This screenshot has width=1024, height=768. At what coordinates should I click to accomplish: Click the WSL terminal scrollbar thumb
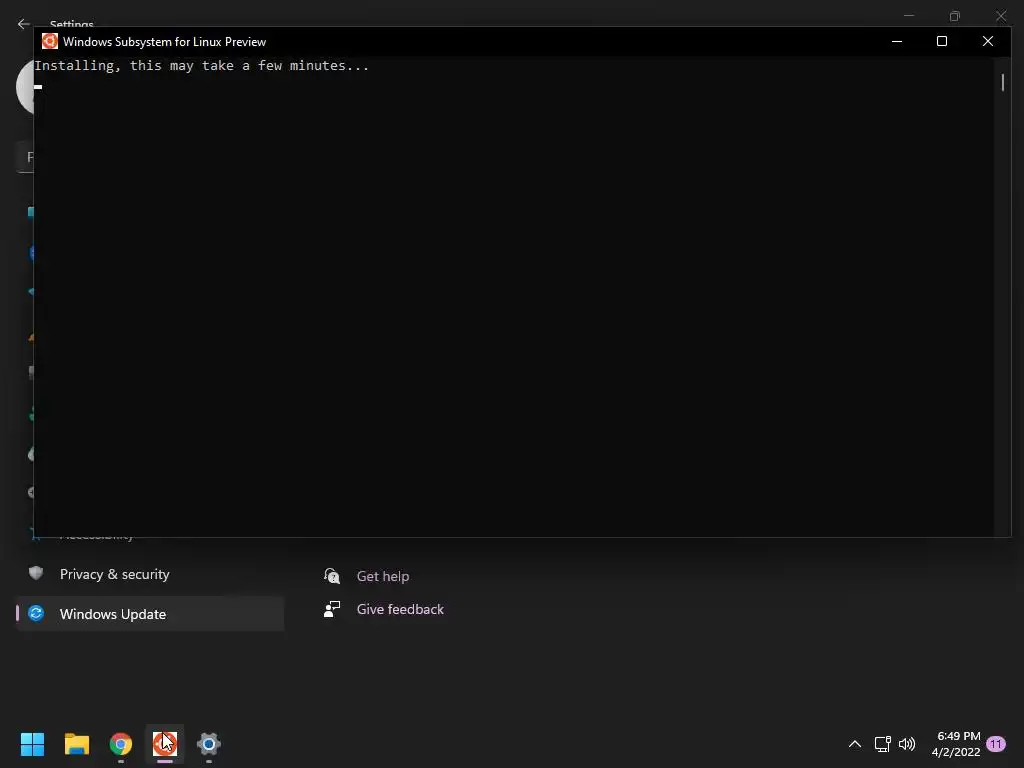(x=1002, y=82)
